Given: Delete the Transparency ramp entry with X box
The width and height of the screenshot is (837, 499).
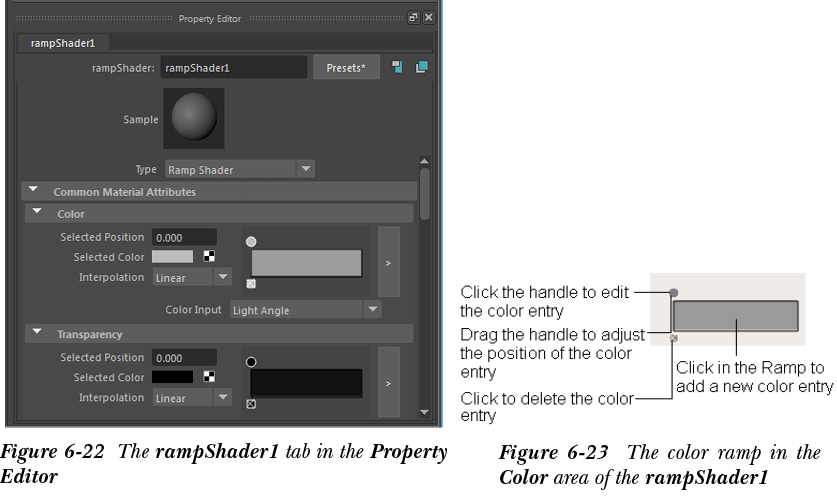Looking at the screenshot, I should [x=251, y=404].
